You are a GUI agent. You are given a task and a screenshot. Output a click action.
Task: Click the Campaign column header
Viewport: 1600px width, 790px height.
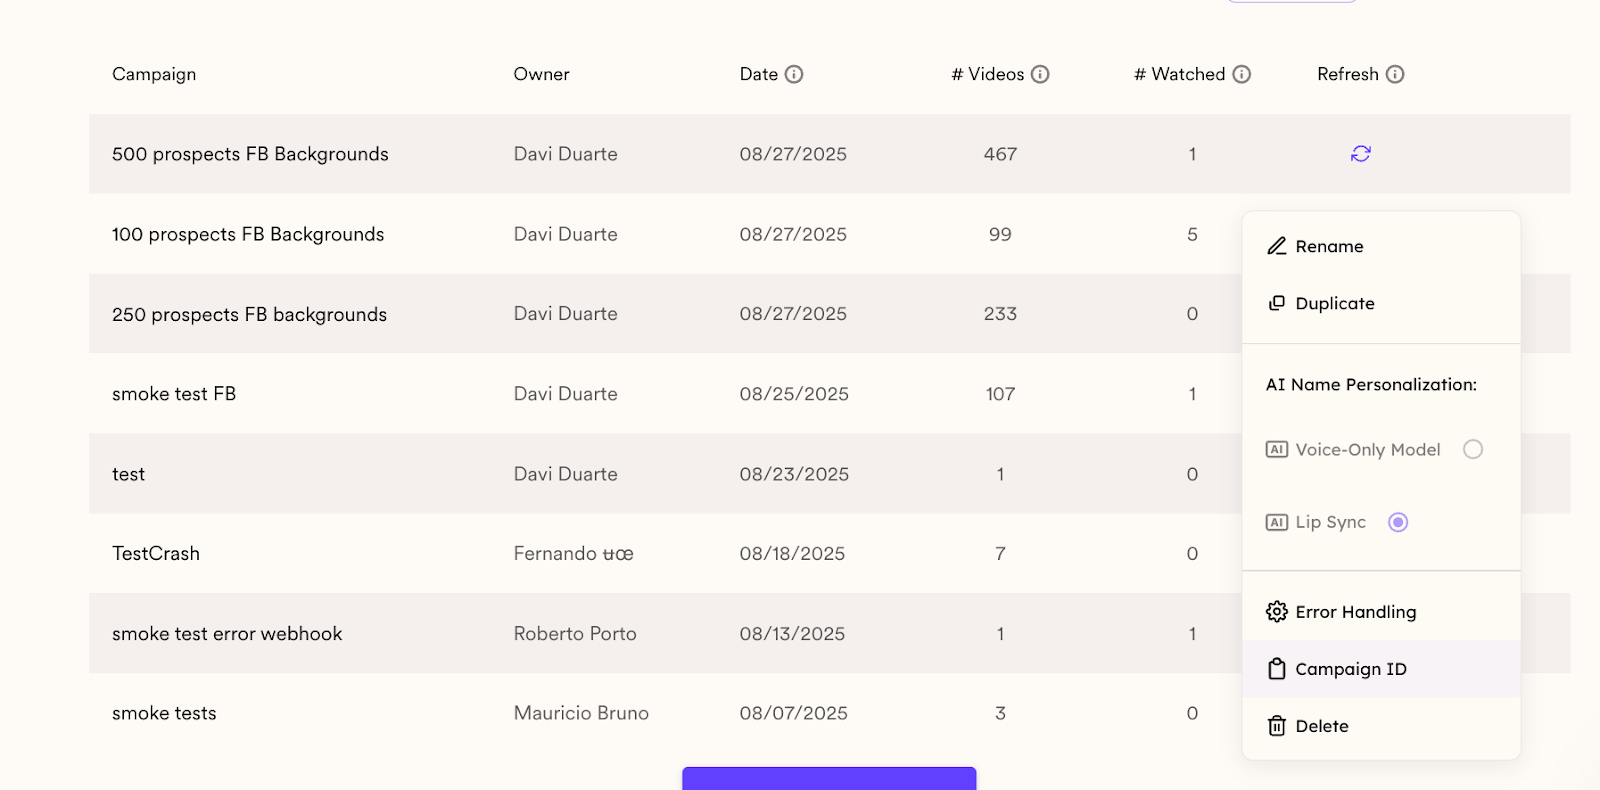(154, 74)
